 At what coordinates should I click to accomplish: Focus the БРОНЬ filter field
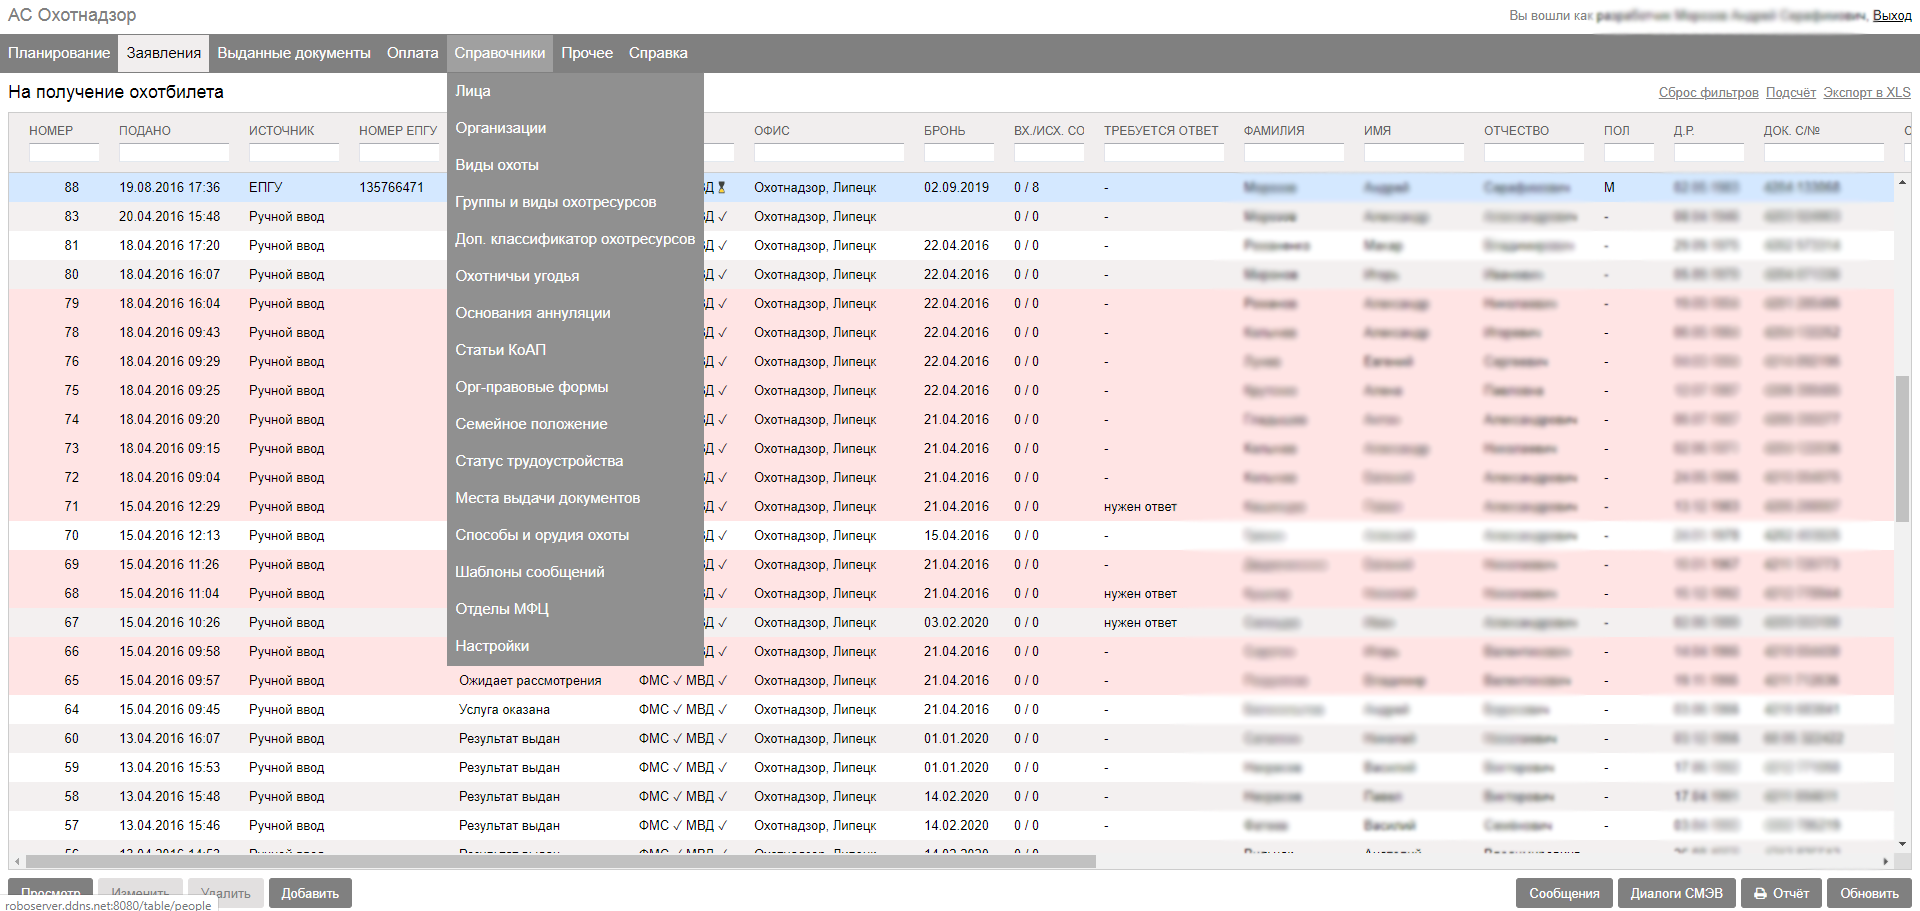tap(959, 152)
